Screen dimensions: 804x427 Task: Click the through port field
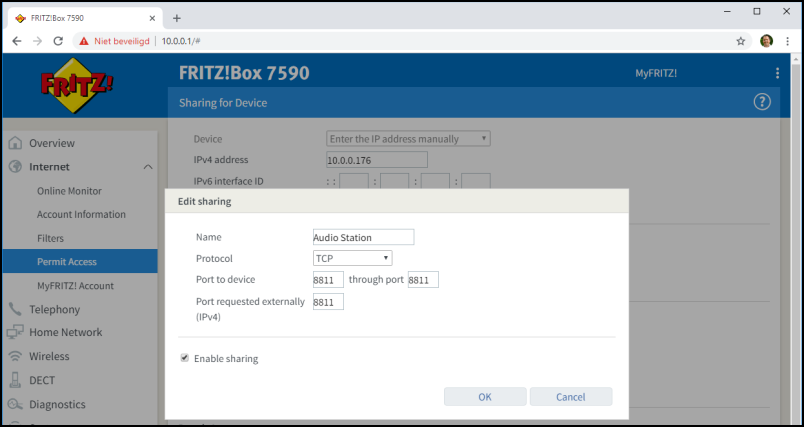[423, 280]
